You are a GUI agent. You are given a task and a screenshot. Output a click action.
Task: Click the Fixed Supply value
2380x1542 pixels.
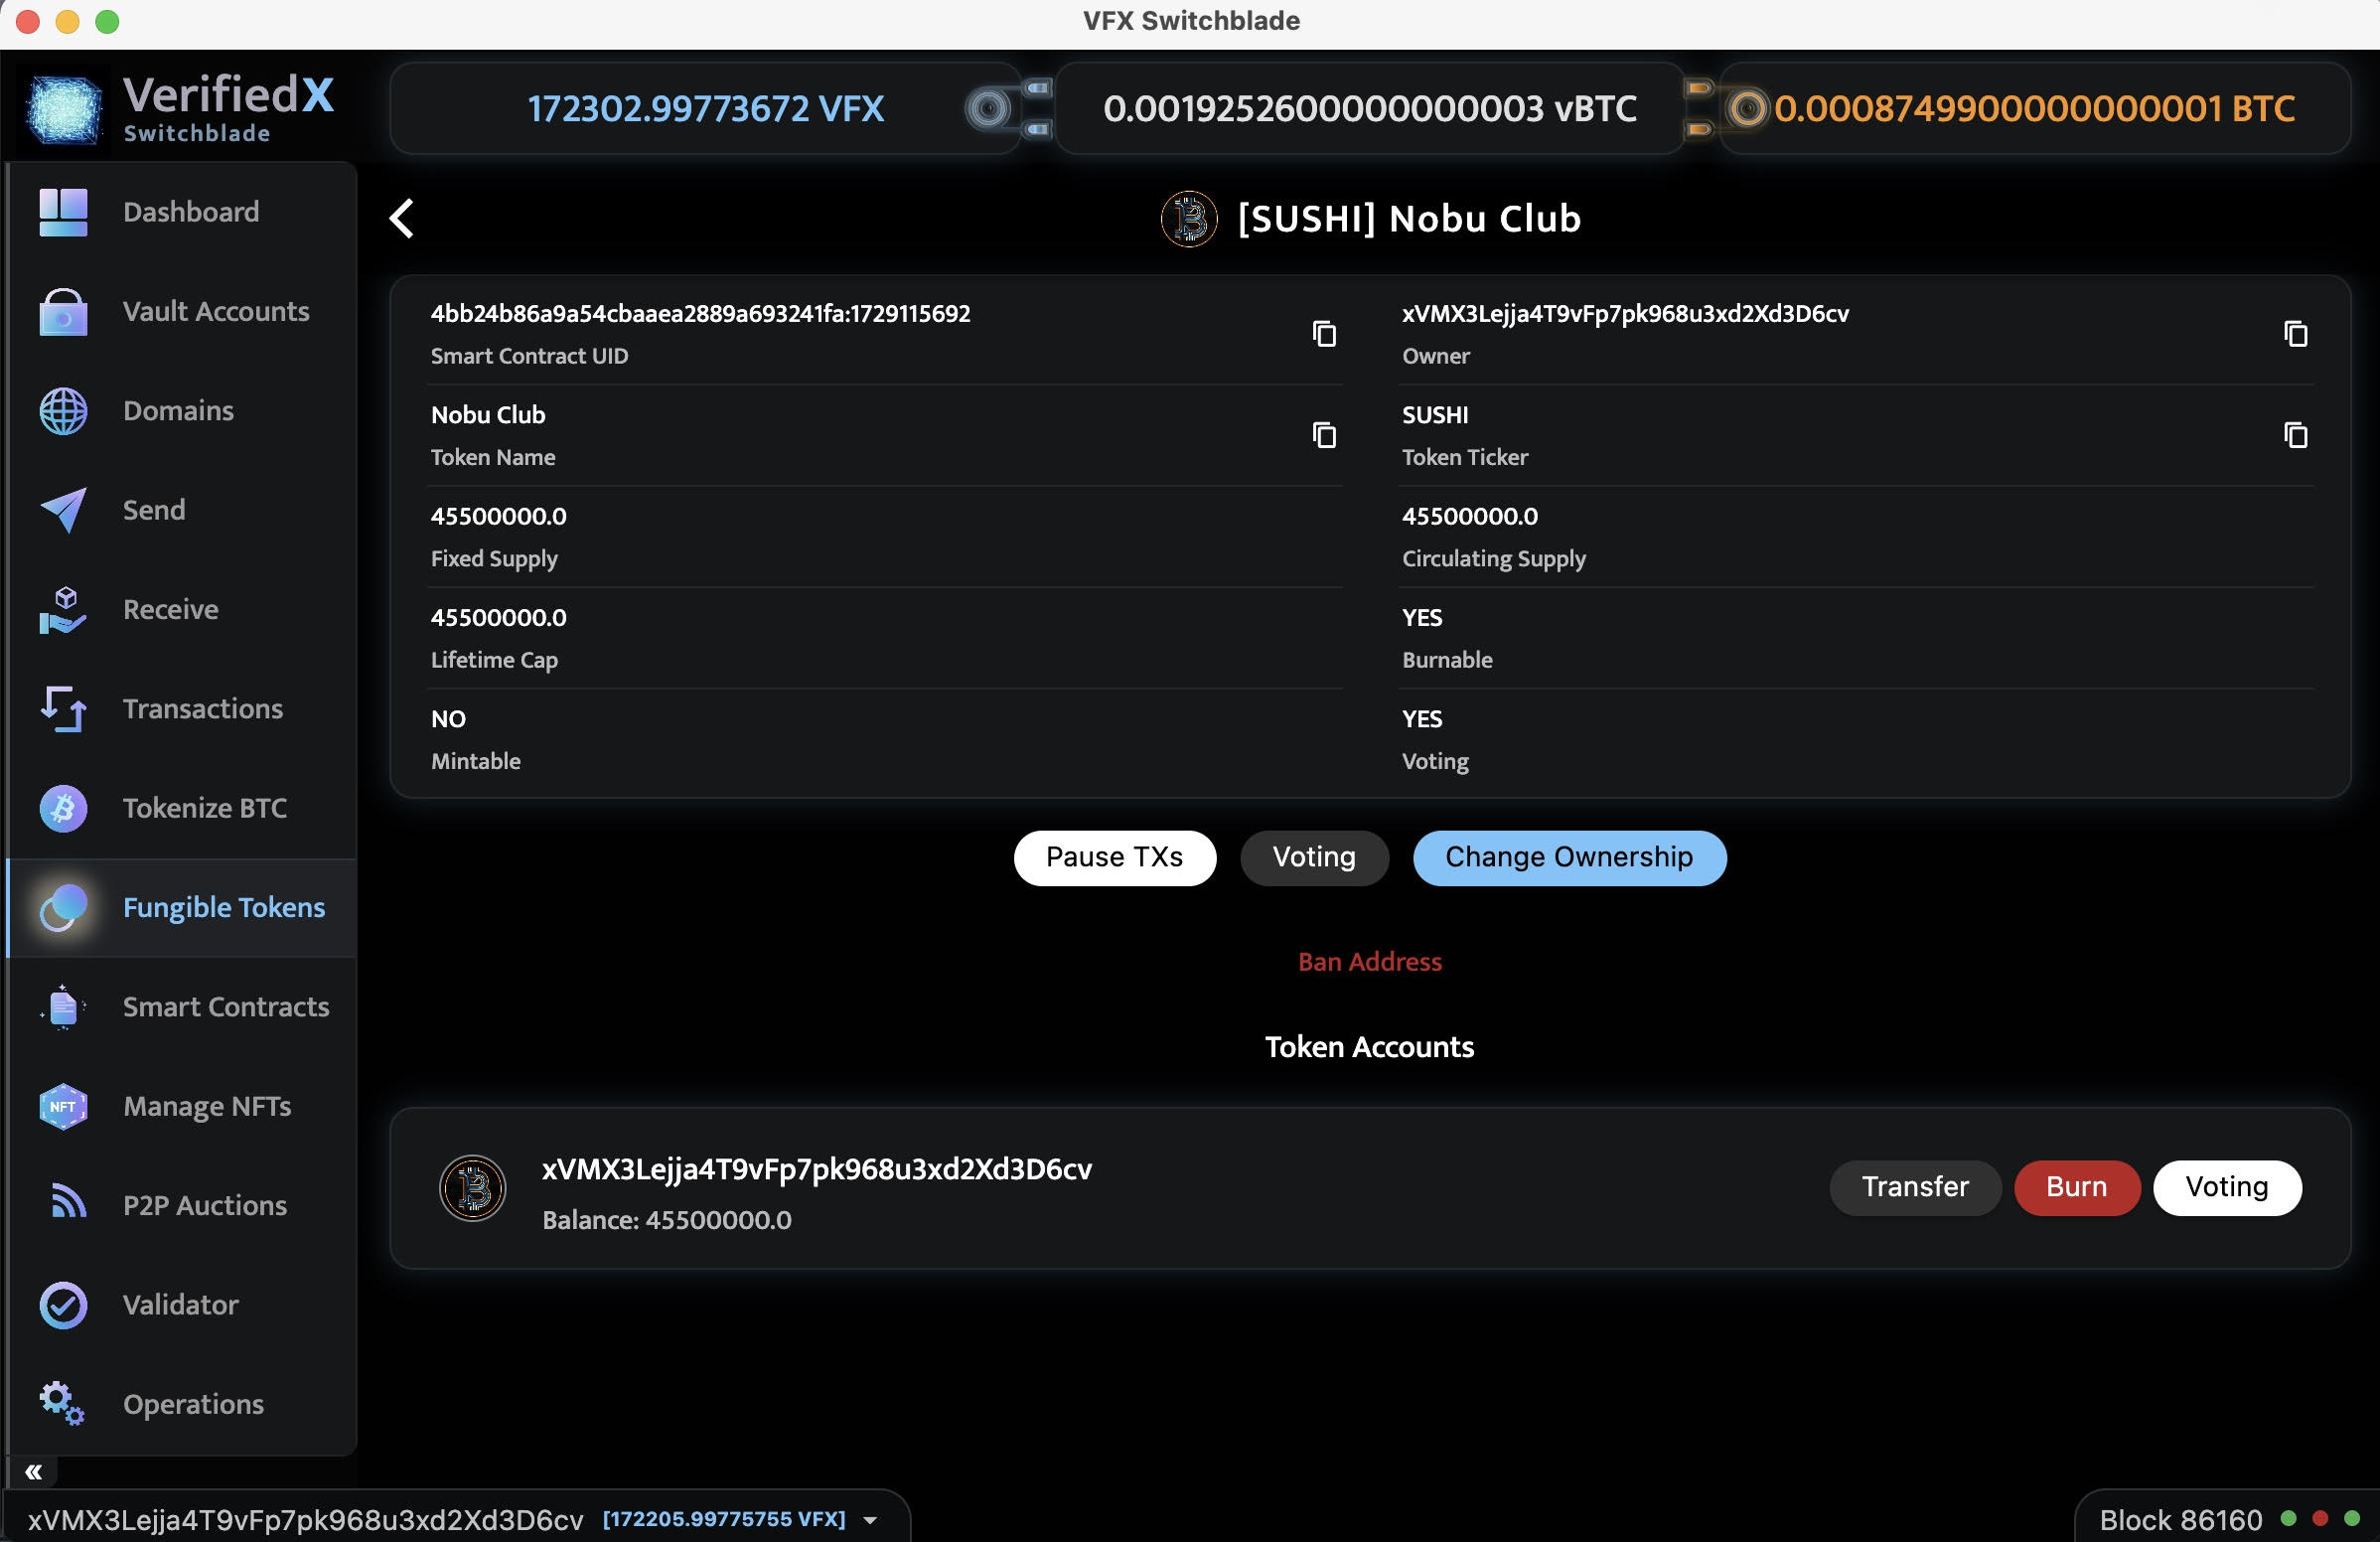coord(498,517)
